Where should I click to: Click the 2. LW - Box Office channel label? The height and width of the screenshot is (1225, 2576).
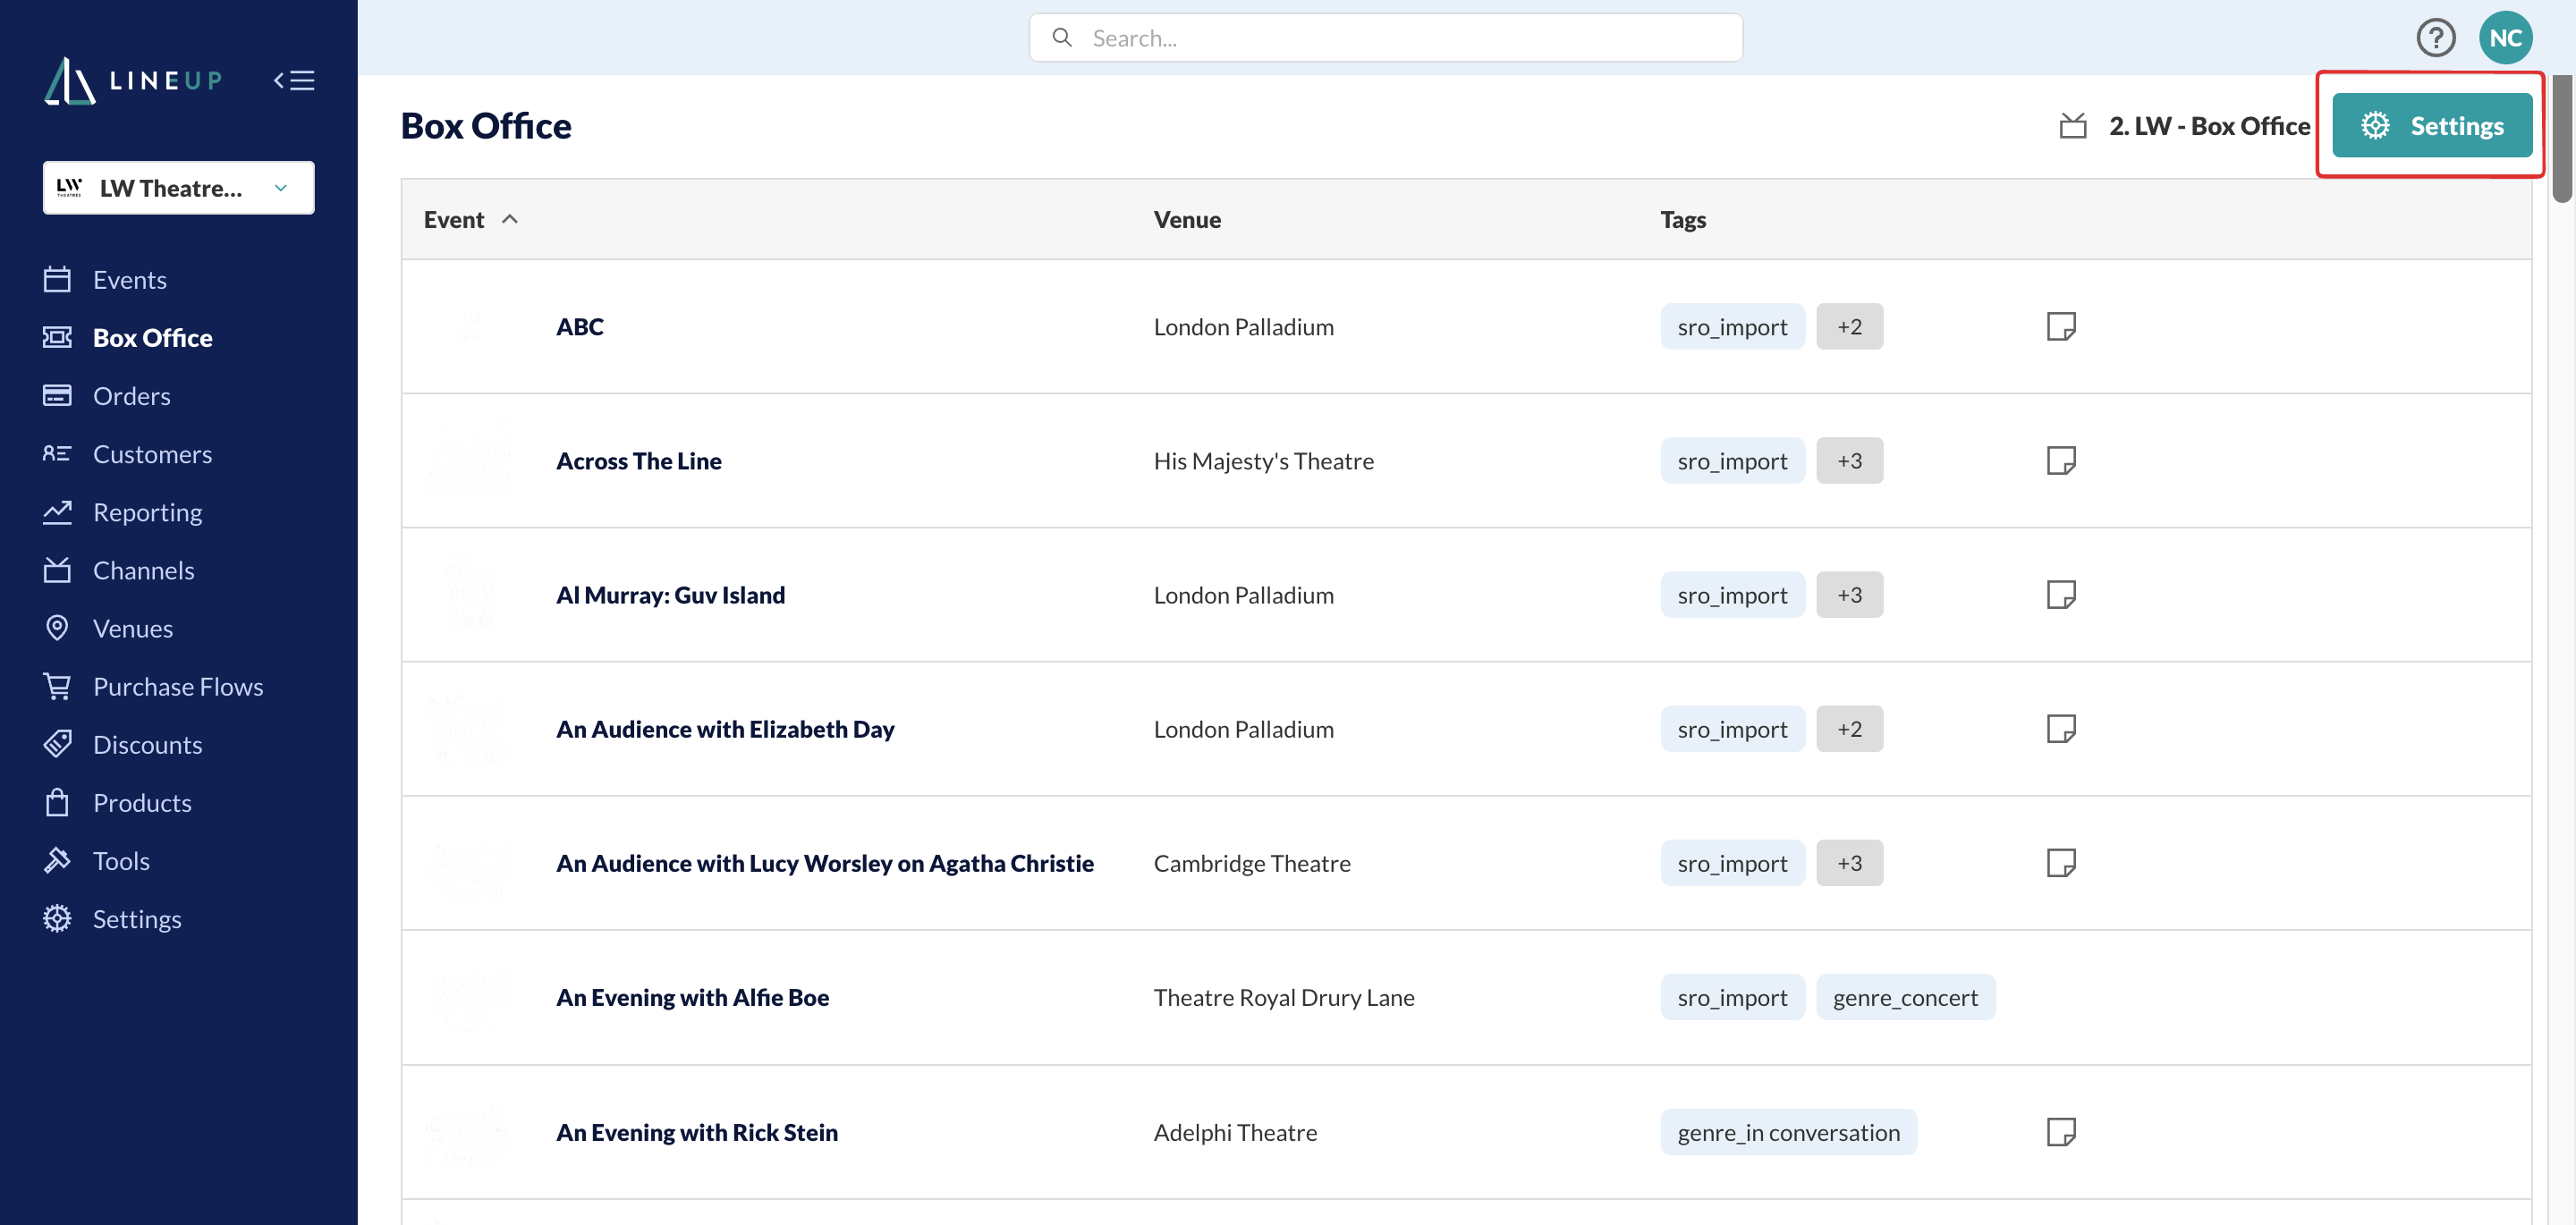[x=2209, y=126]
